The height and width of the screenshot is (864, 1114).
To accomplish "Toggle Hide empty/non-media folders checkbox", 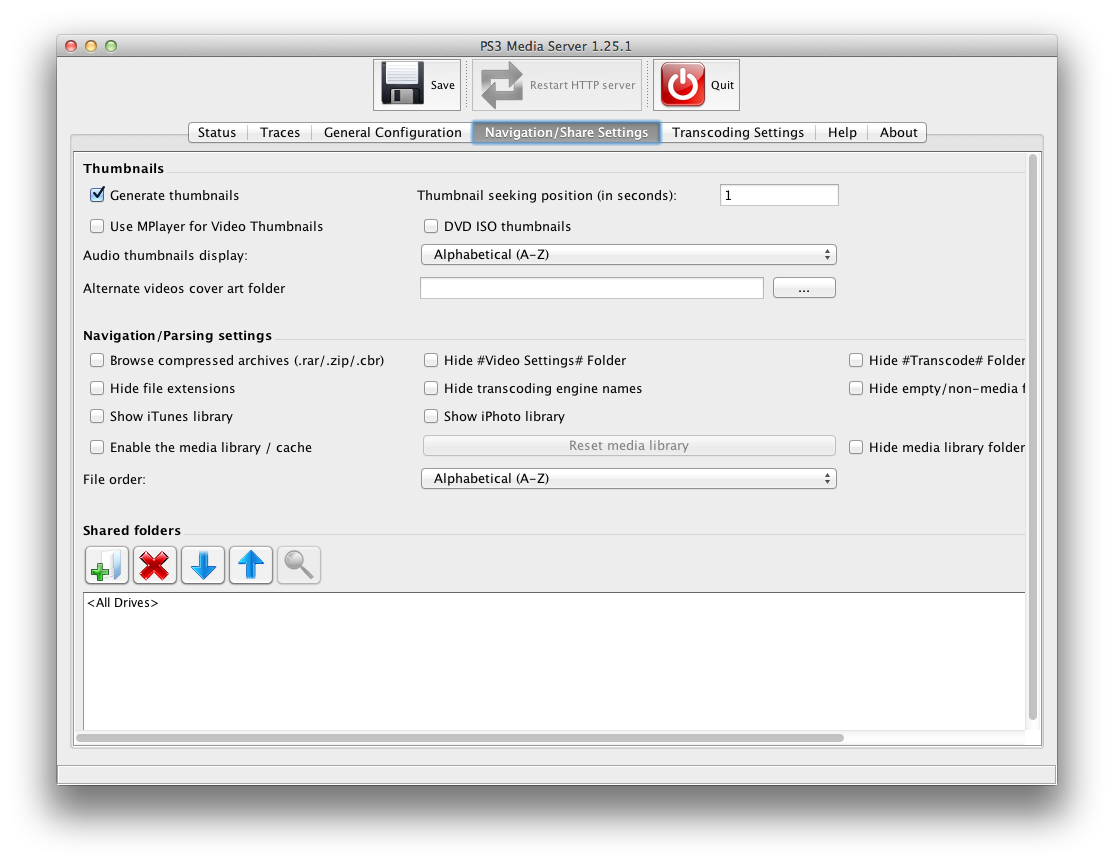I will [856, 388].
